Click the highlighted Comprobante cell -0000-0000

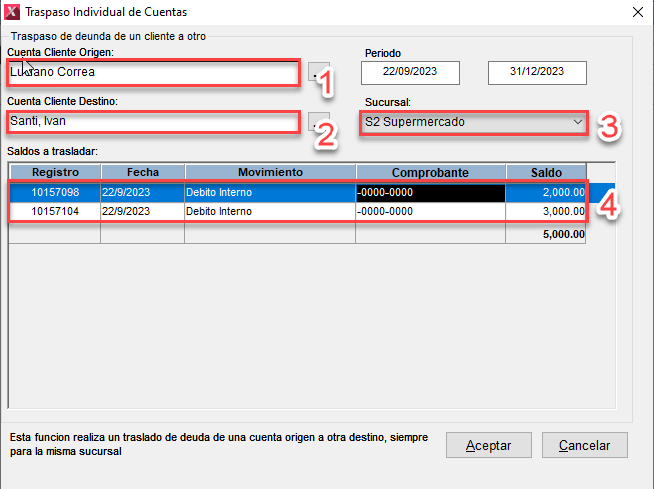point(430,192)
